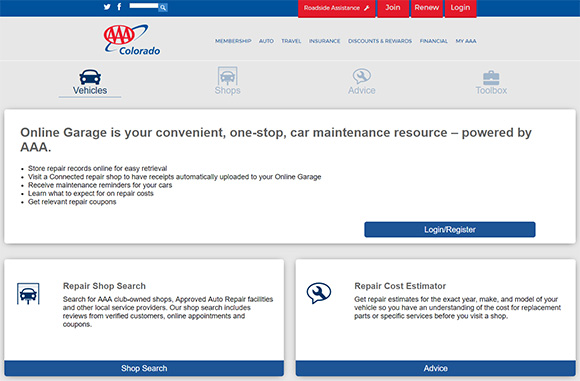Click the Repair Cost Estimator heading

[400, 286]
